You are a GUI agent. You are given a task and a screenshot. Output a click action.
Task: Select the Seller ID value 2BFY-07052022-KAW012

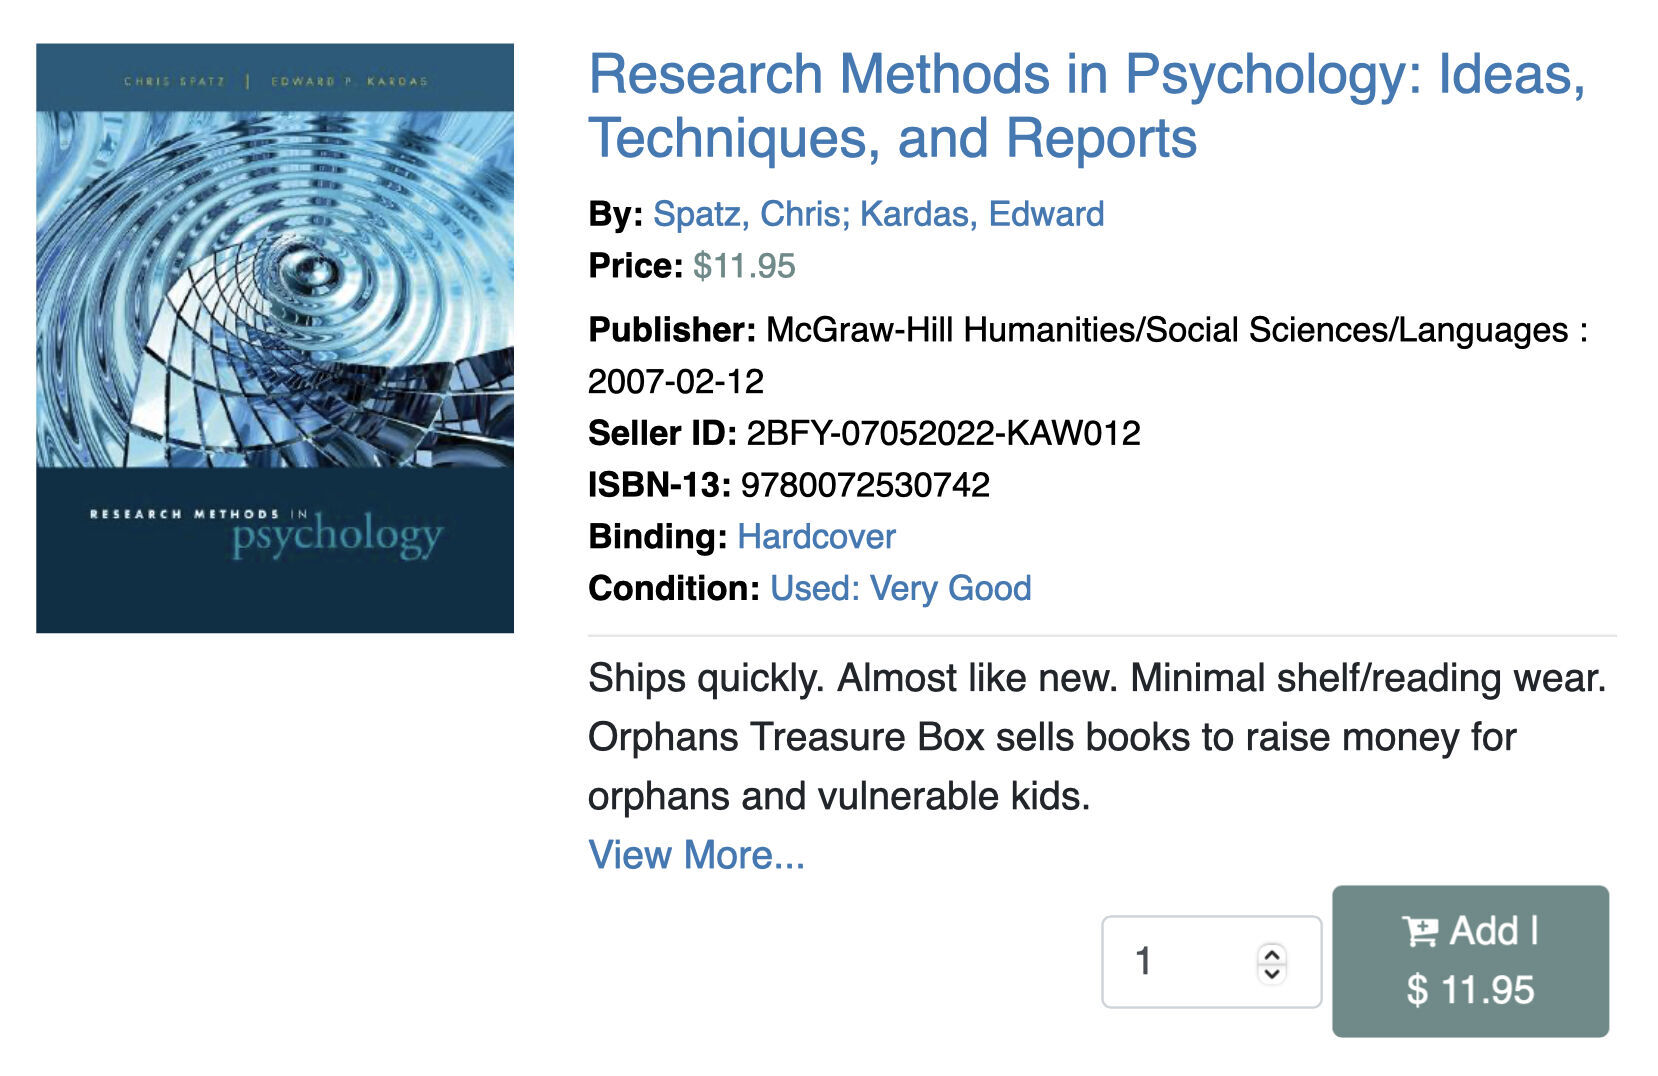[944, 433]
